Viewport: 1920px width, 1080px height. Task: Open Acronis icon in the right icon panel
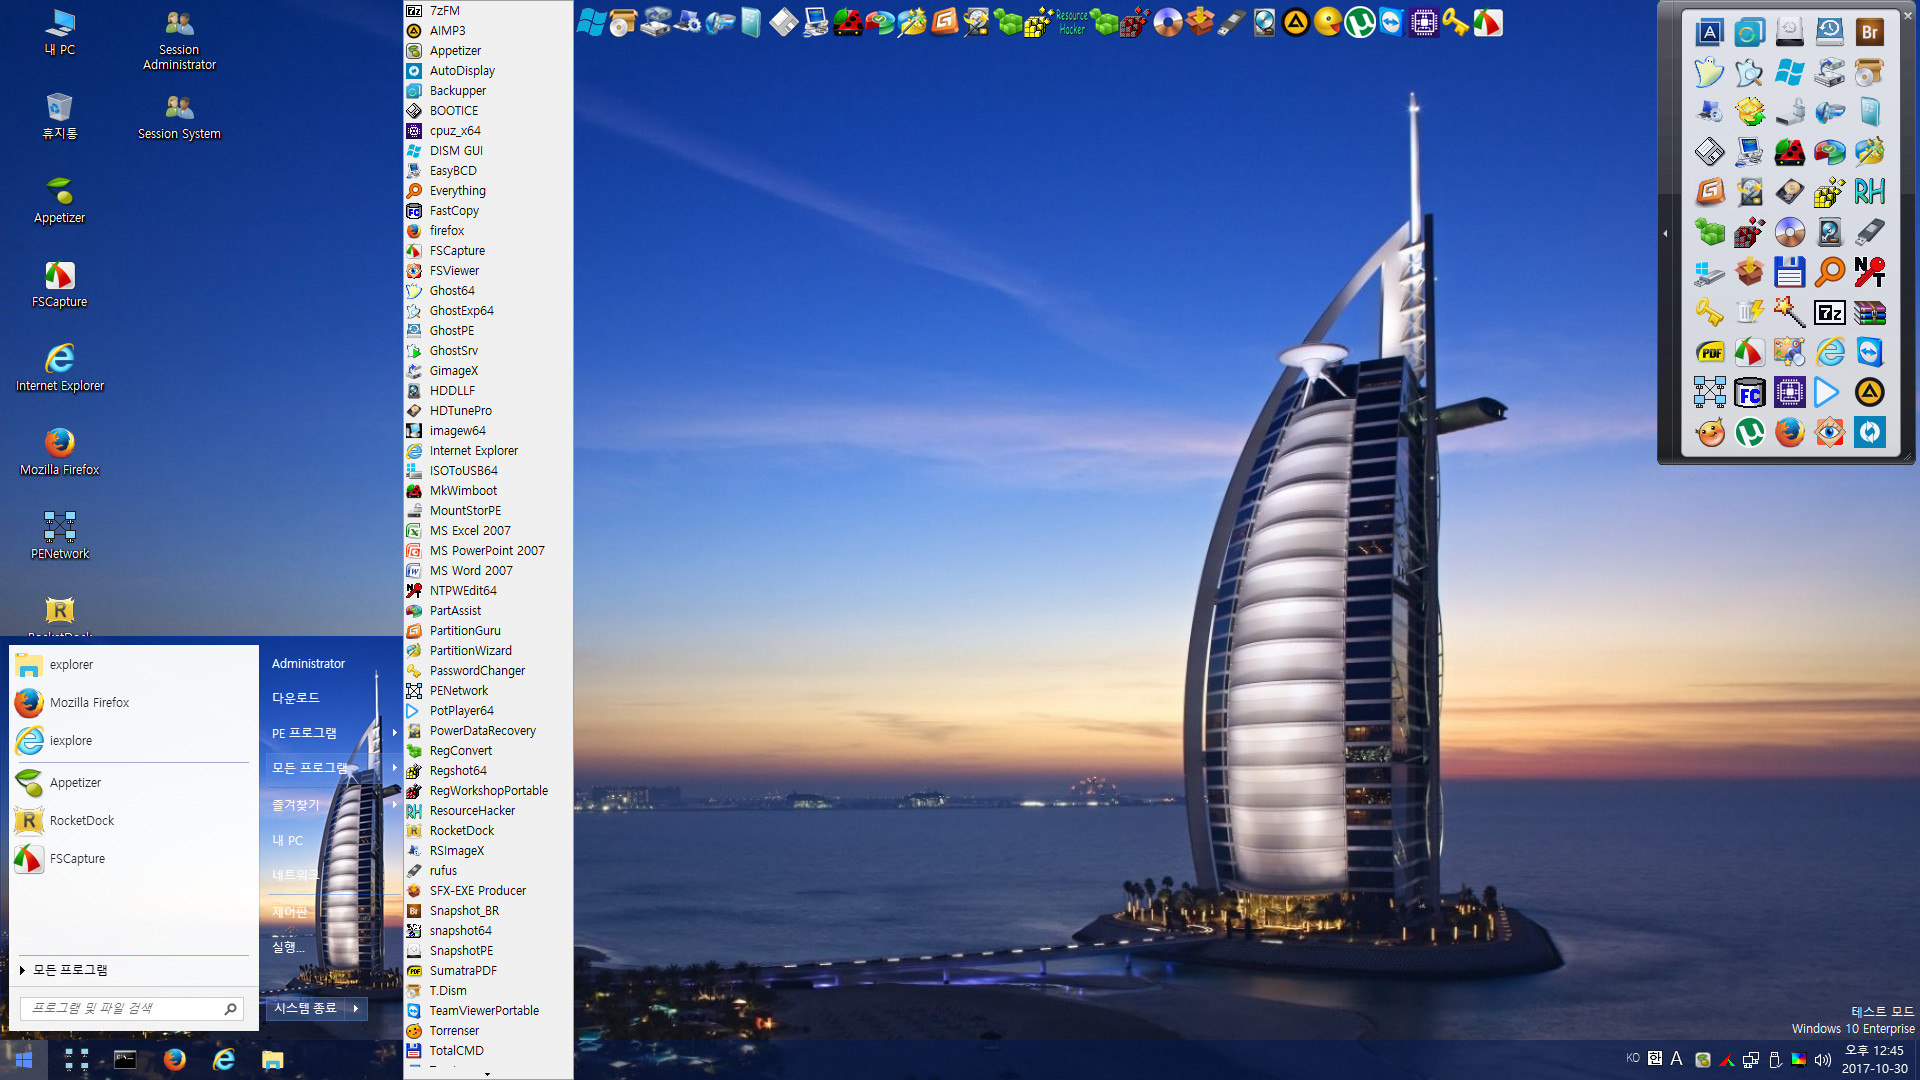coord(1709,32)
